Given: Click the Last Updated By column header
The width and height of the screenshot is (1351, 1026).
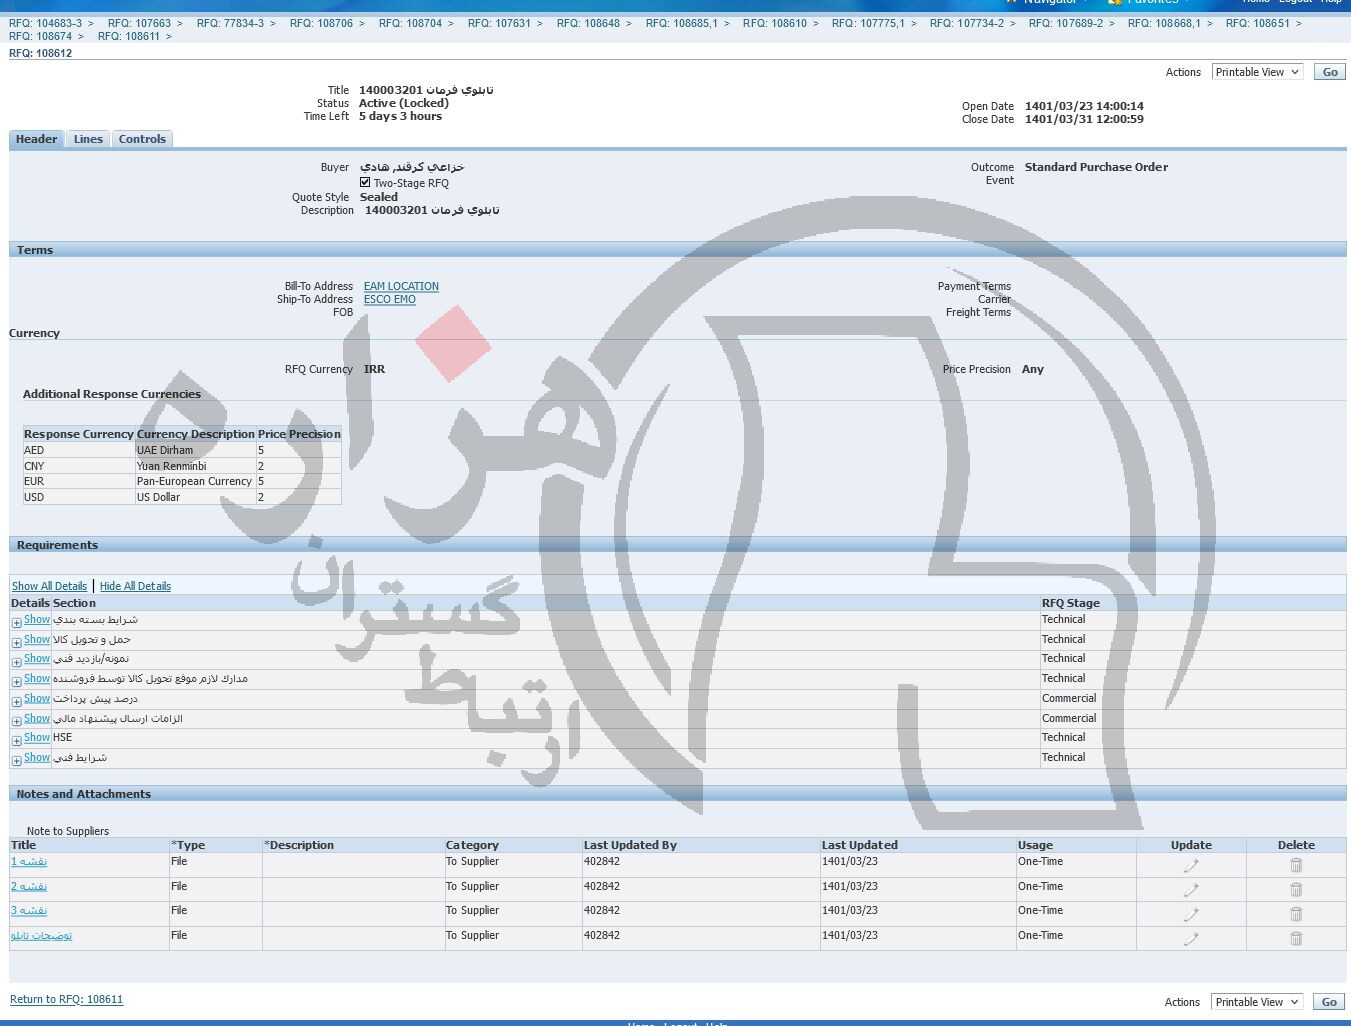Looking at the screenshot, I should (x=630, y=845).
